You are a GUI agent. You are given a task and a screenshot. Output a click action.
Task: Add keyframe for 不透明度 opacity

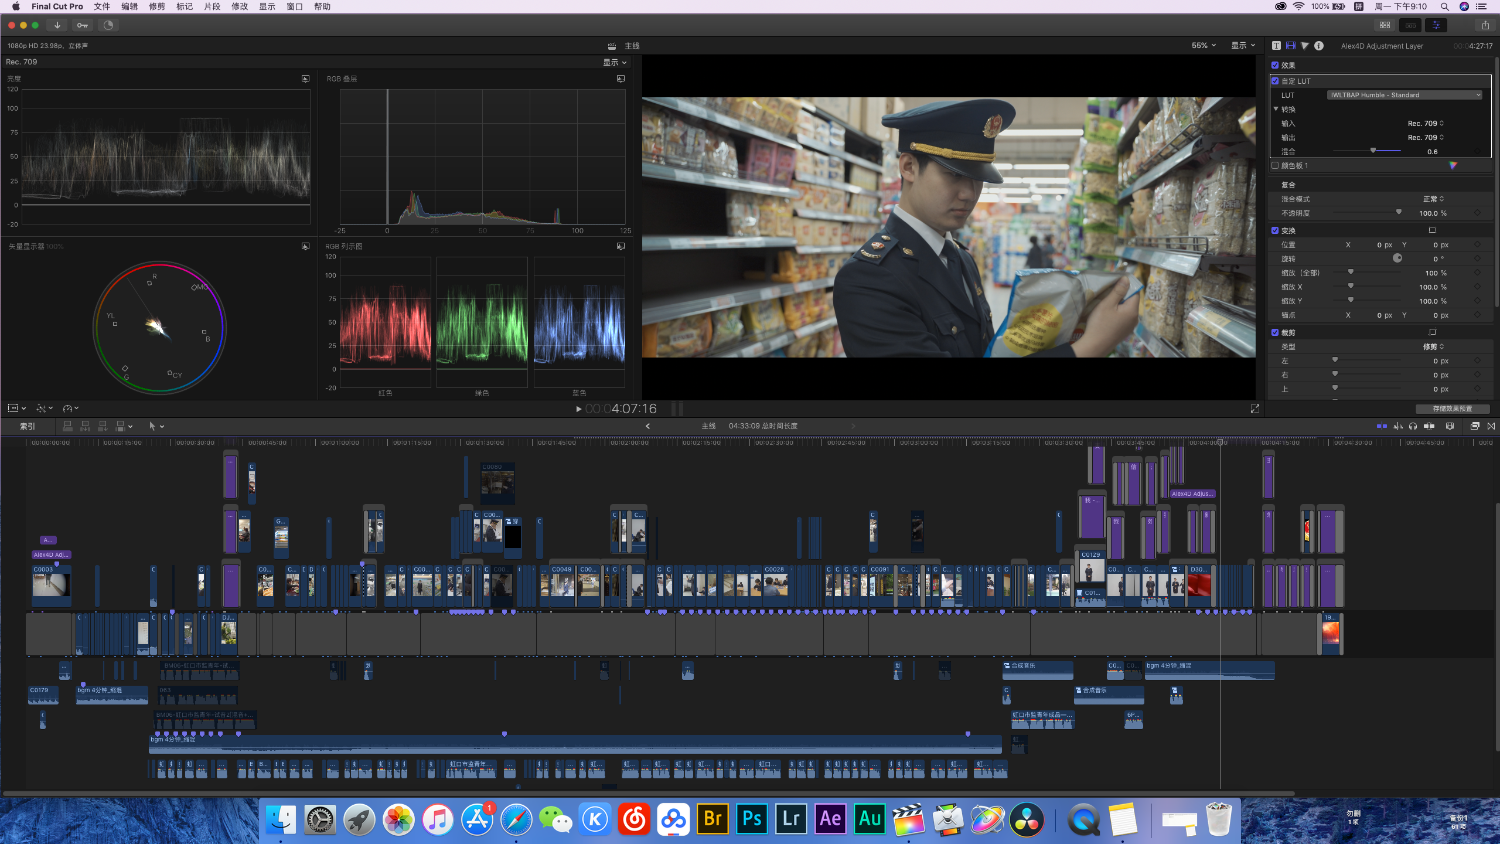(1477, 213)
